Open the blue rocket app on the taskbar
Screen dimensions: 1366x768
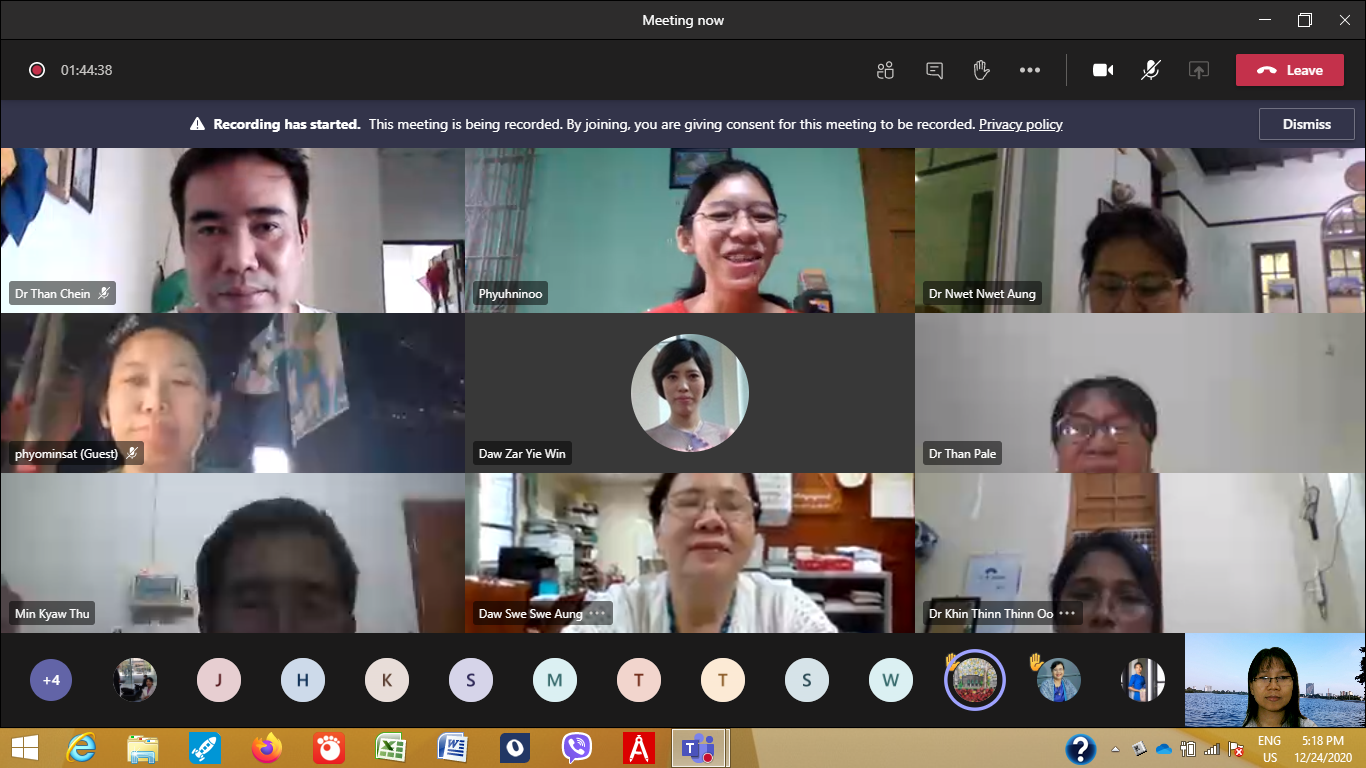(x=205, y=748)
